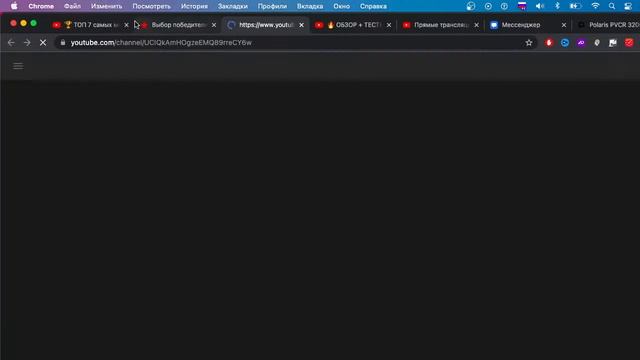The width and height of the screenshot is (640, 360).
Task: Click the circled-i menu bar icon
Action: 504,6
